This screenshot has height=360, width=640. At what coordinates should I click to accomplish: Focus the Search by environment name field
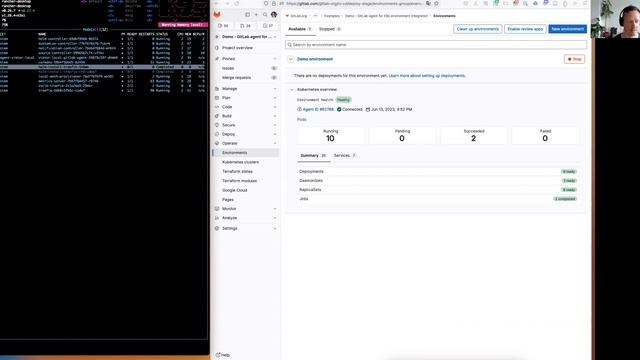pos(436,44)
